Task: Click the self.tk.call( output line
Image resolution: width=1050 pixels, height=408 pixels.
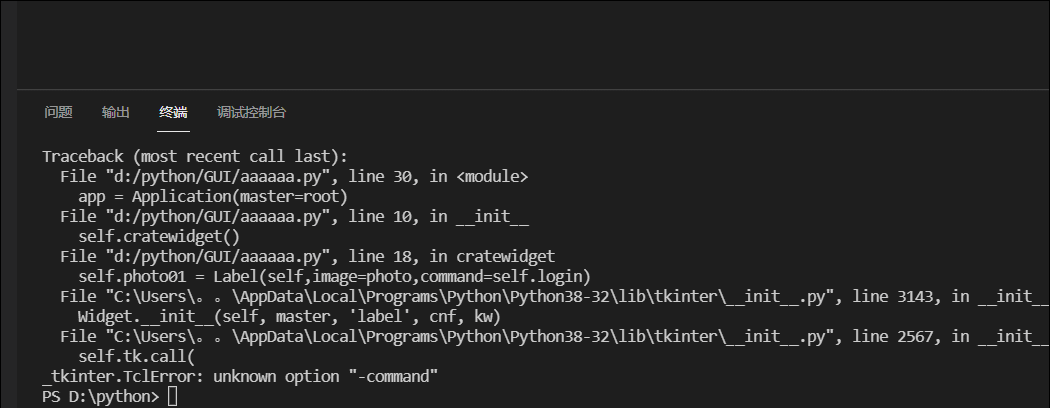Action: [137, 356]
